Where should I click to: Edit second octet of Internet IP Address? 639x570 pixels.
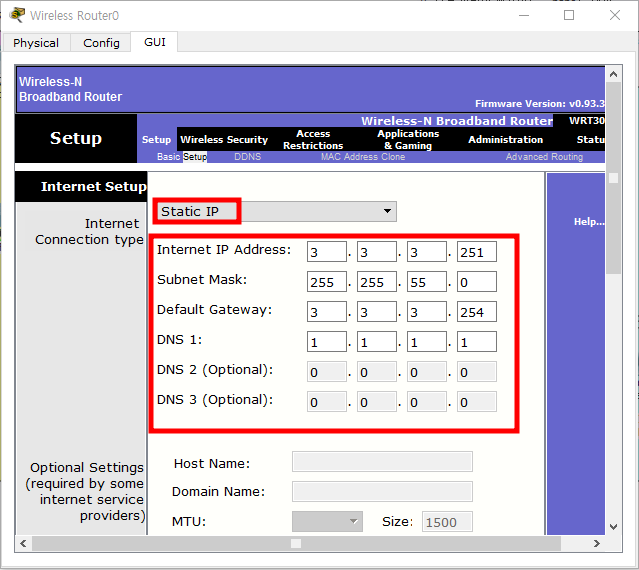pyautogui.click(x=377, y=252)
